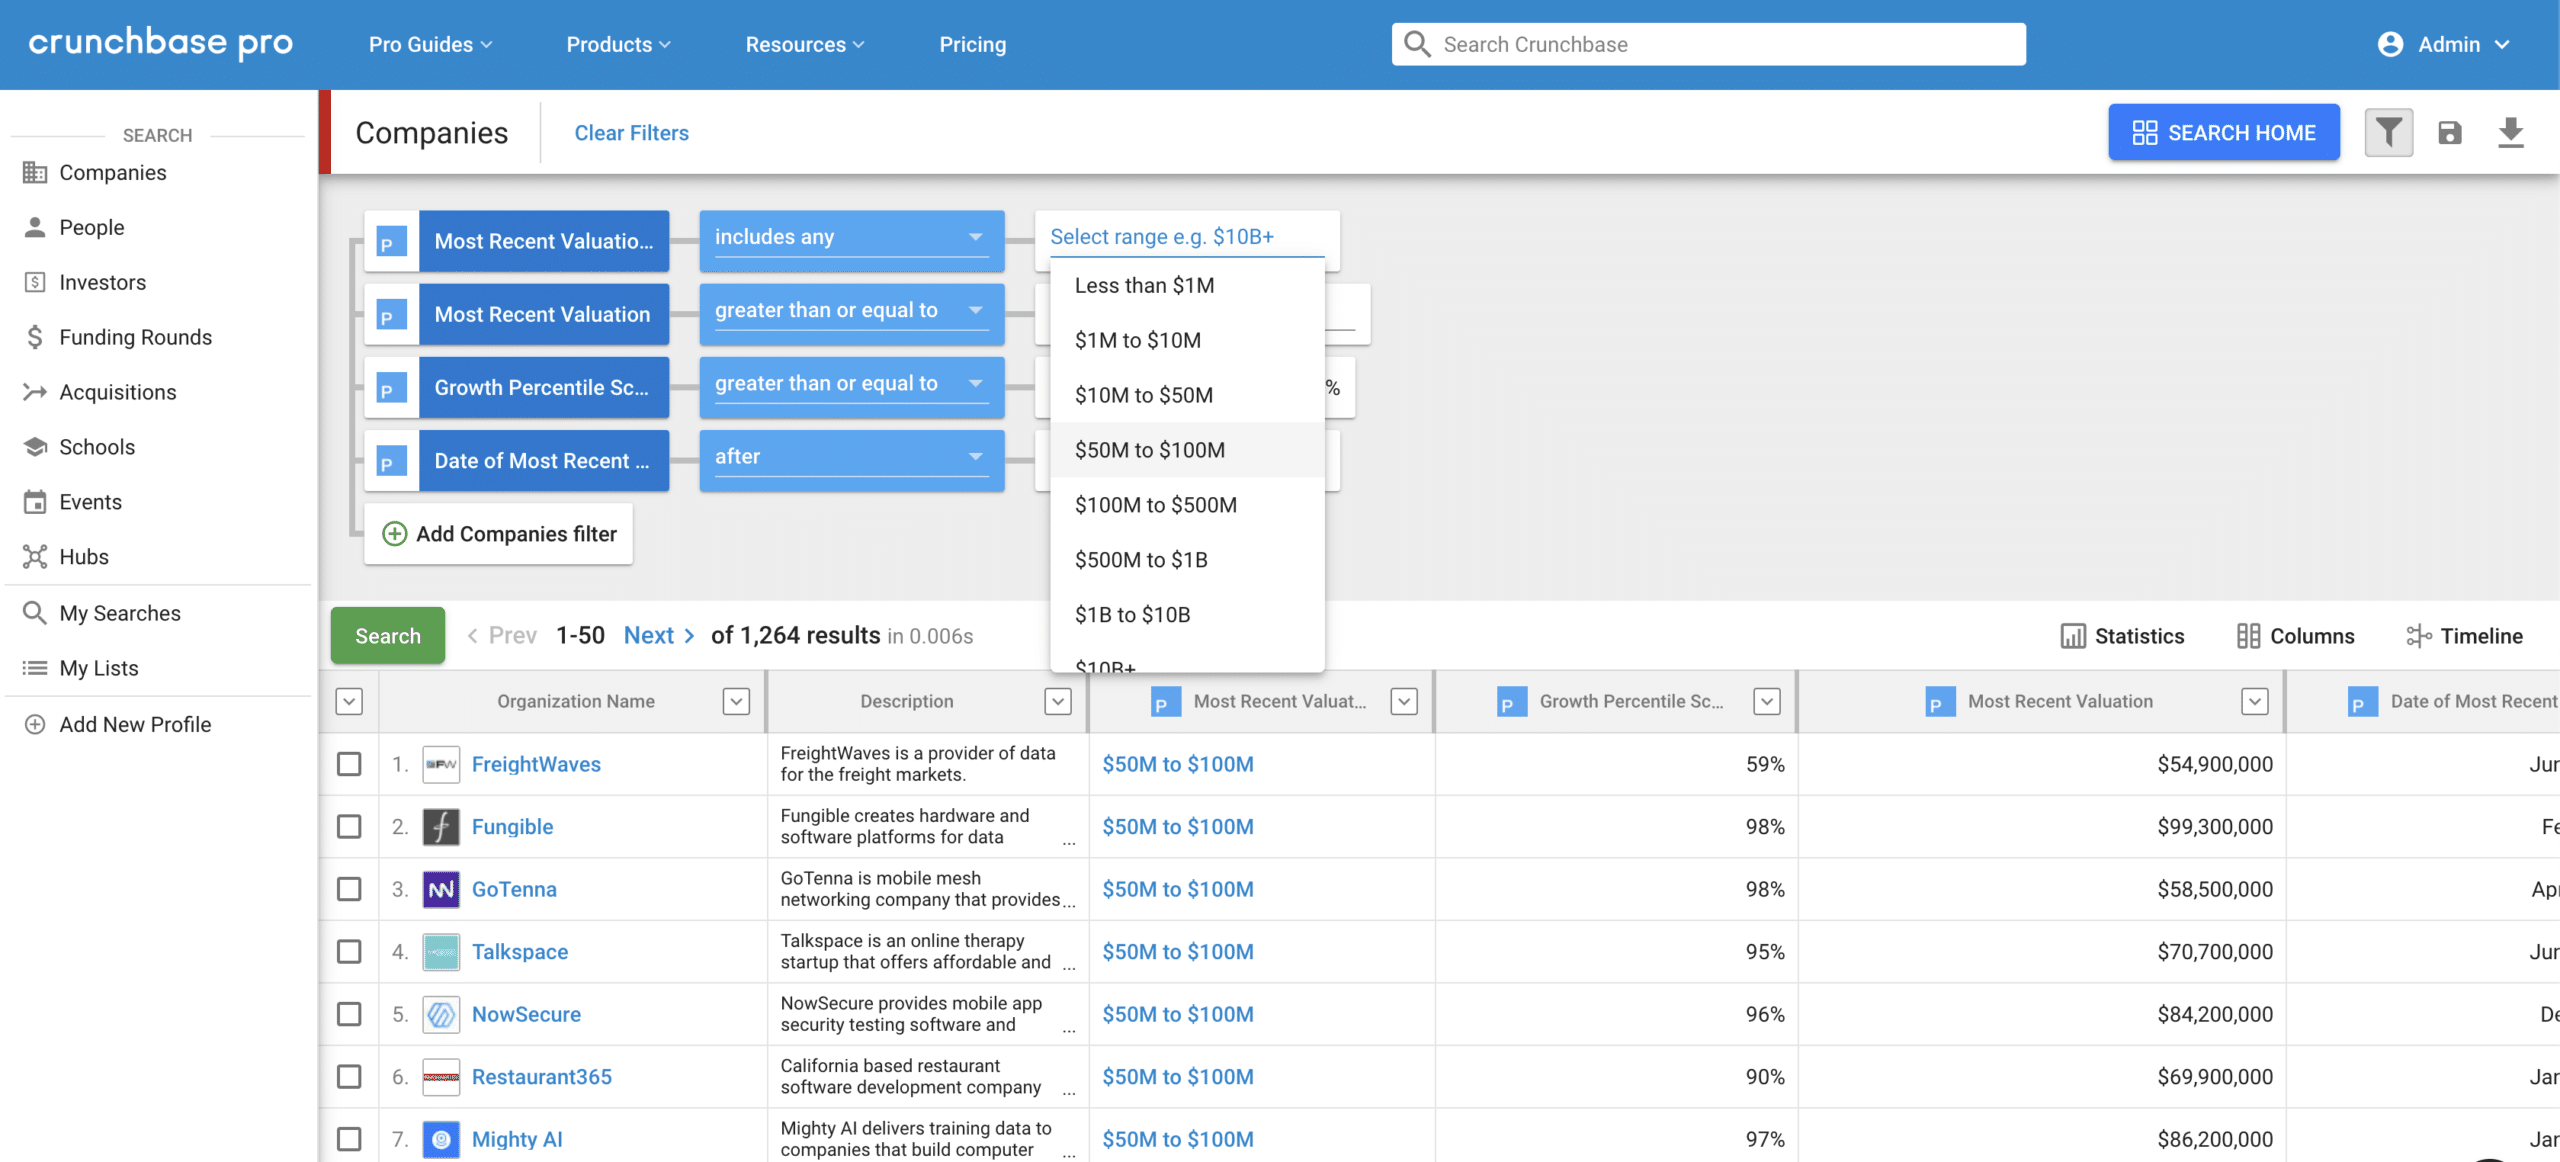Expand Organization Name column menu
Screen dimensions: 2560x1162
737,701
